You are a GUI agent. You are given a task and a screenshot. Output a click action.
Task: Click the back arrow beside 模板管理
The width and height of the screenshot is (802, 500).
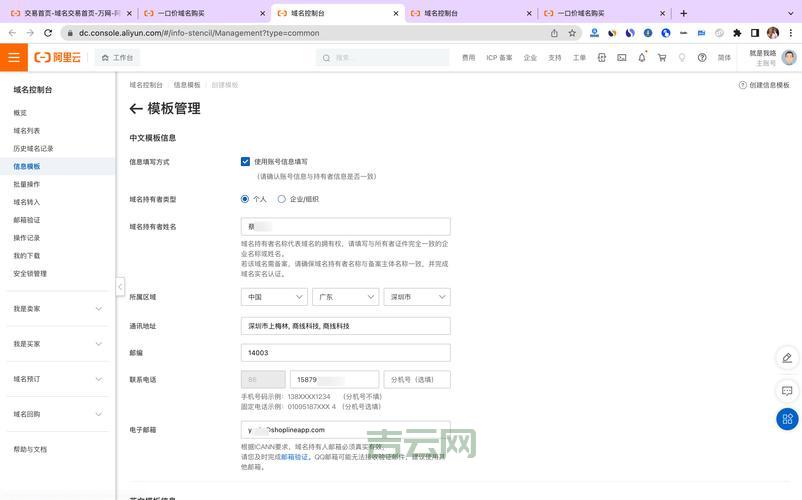pos(136,108)
